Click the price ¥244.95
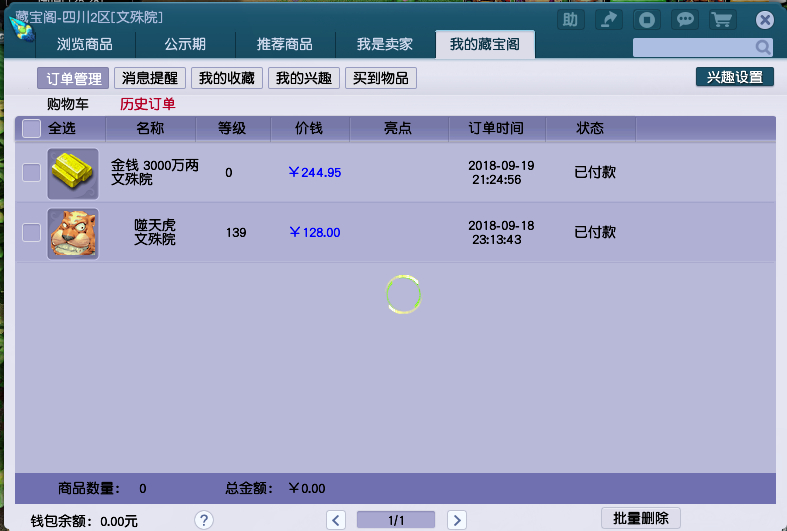The image size is (787, 531). pyautogui.click(x=315, y=173)
